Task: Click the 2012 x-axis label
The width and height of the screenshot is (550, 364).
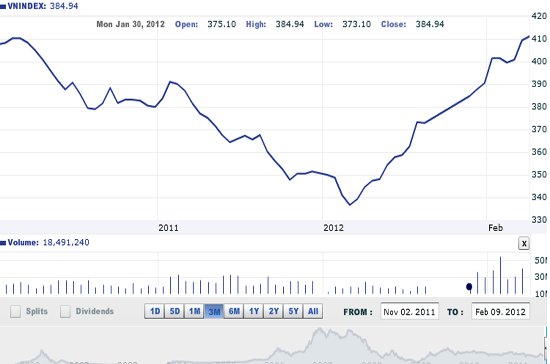Action: coord(333,228)
